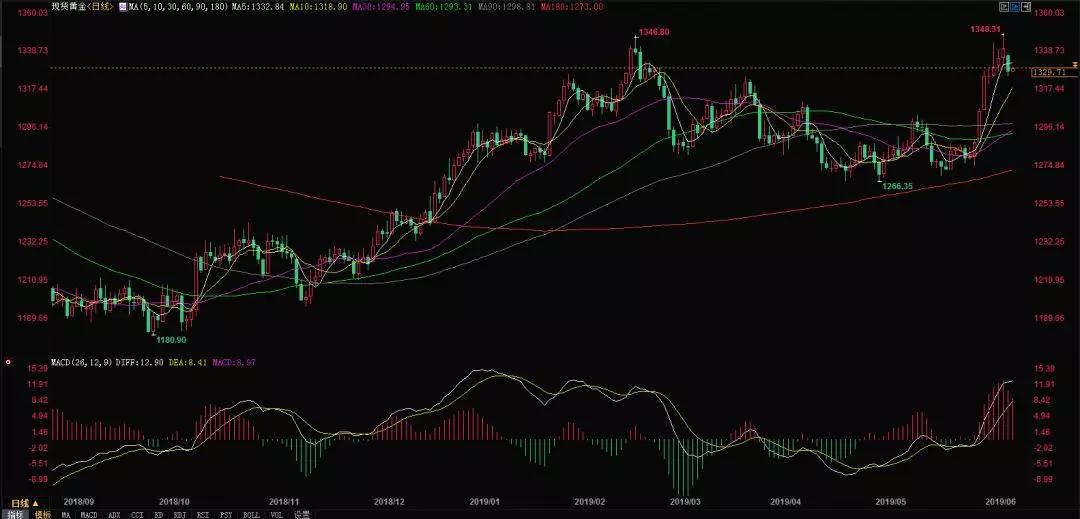1080x519 pixels.
Task: Select the RSI indicator
Action: (203, 514)
